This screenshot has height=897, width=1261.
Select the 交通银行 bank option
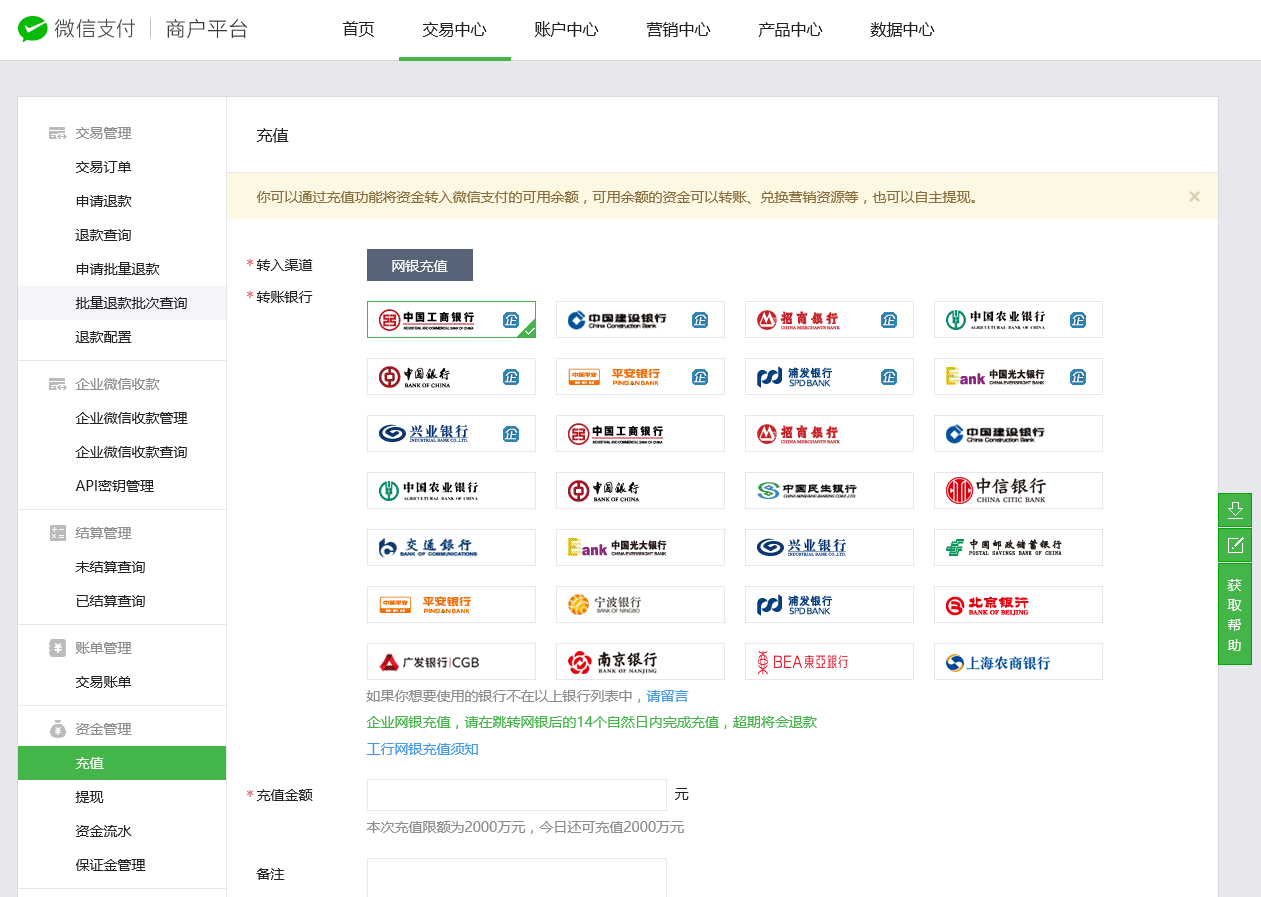pyautogui.click(x=451, y=548)
